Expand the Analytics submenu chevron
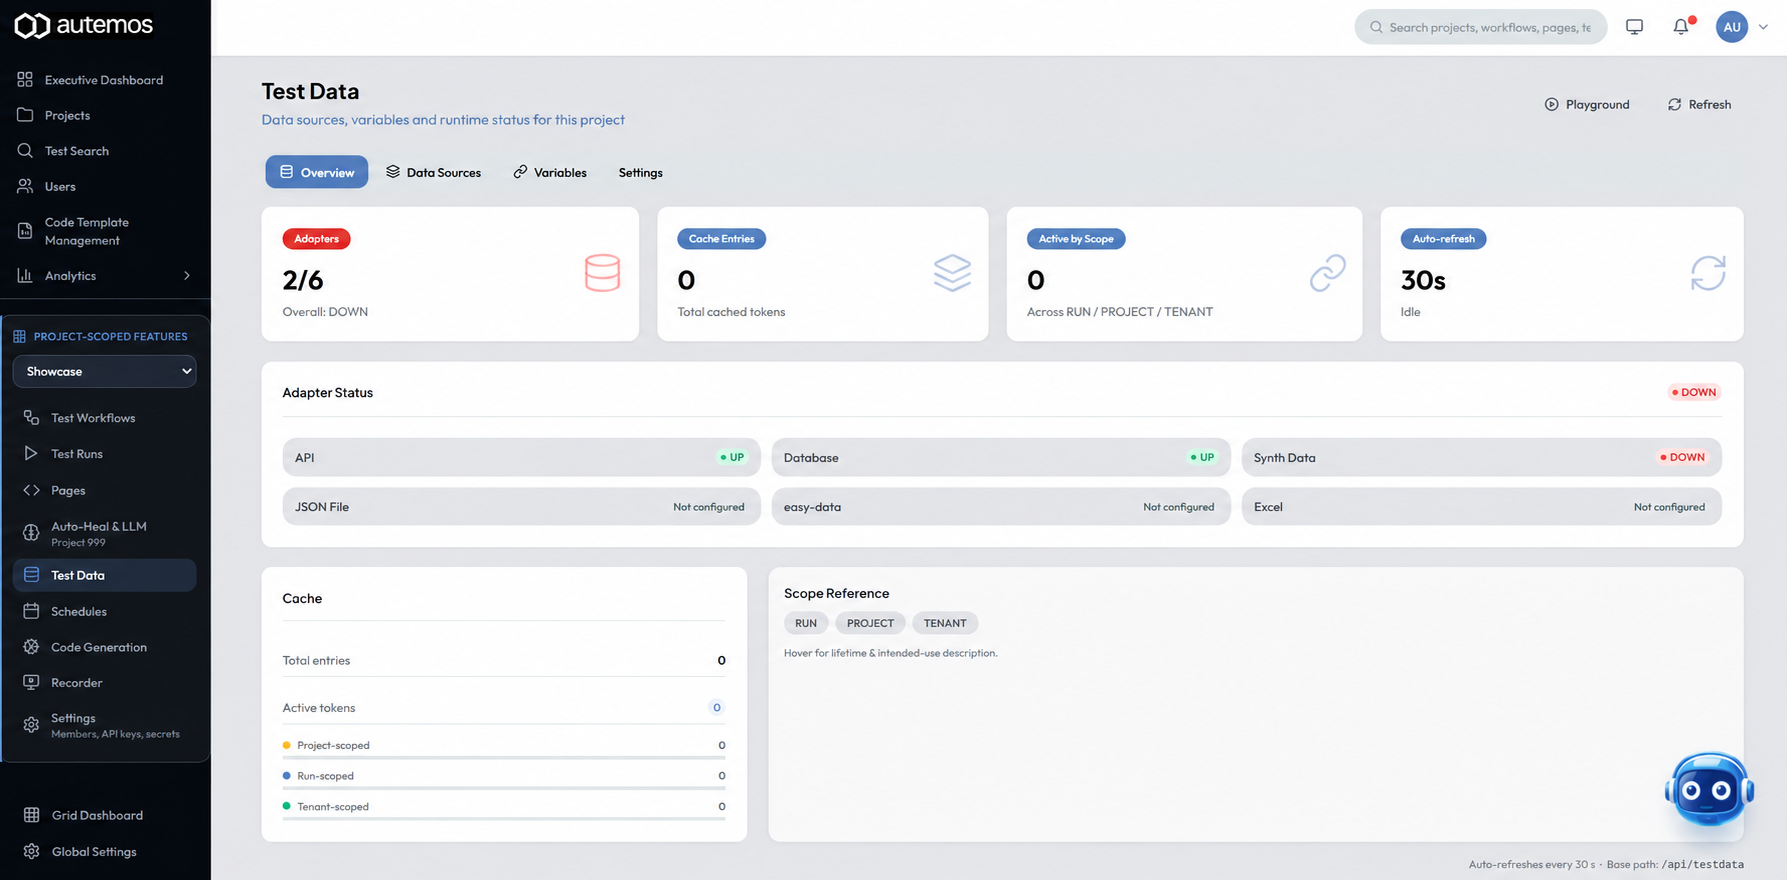 [x=186, y=275]
